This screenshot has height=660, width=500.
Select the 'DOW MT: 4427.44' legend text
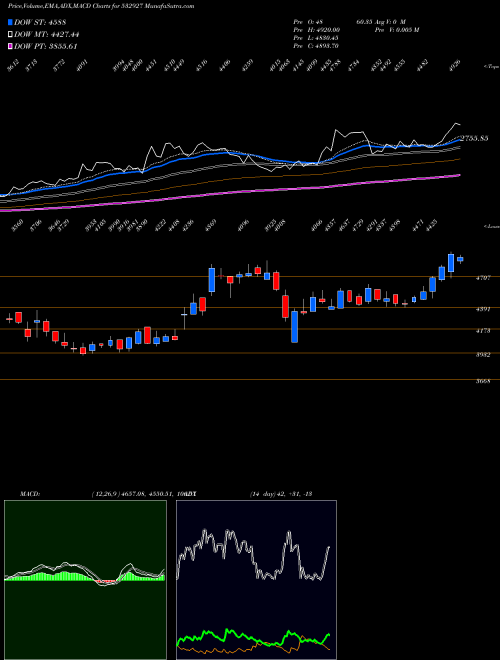47,35
